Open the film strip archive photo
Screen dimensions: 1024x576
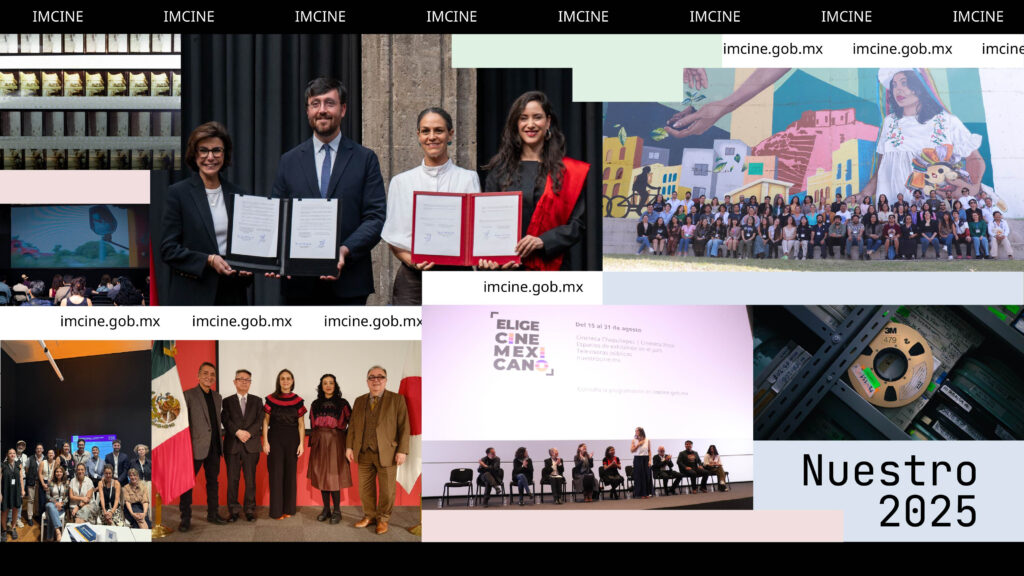click(x=90, y=100)
